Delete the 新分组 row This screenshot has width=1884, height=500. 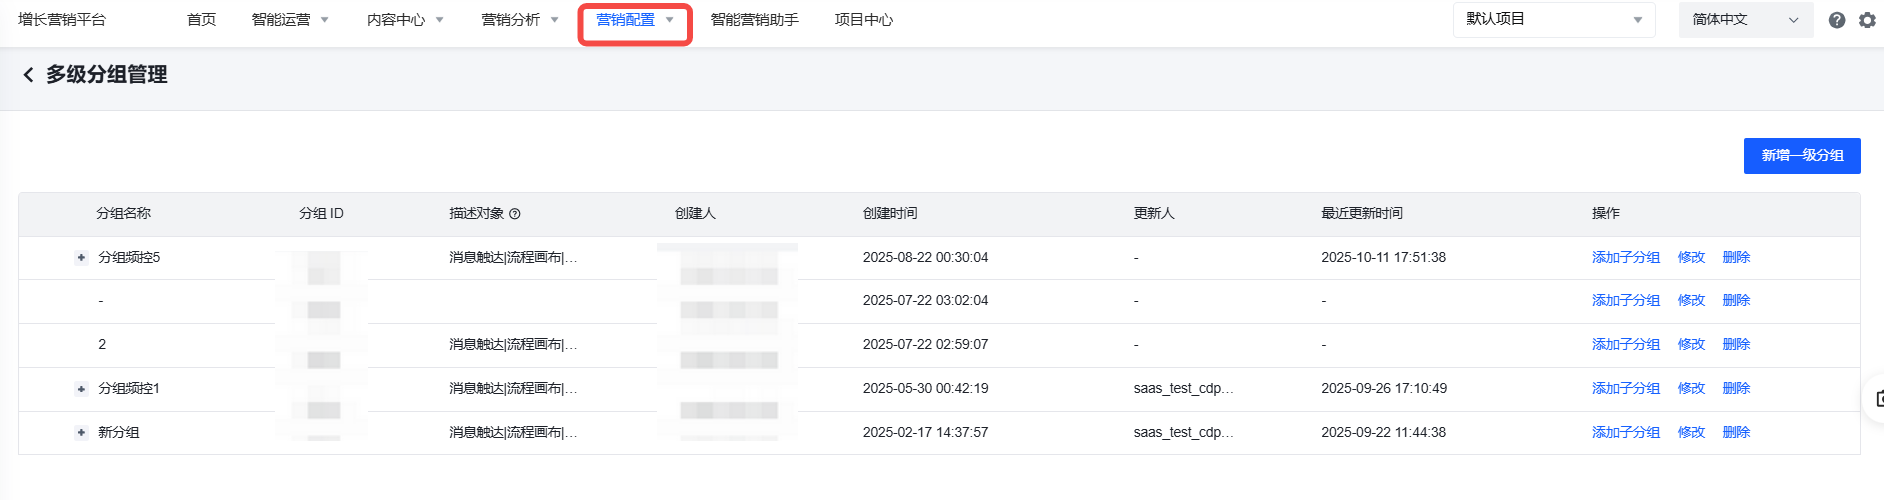pos(1736,433)
